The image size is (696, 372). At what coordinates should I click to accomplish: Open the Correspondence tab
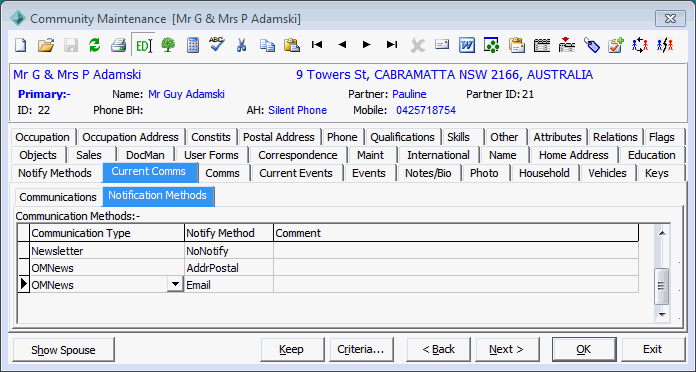[297, 155]
